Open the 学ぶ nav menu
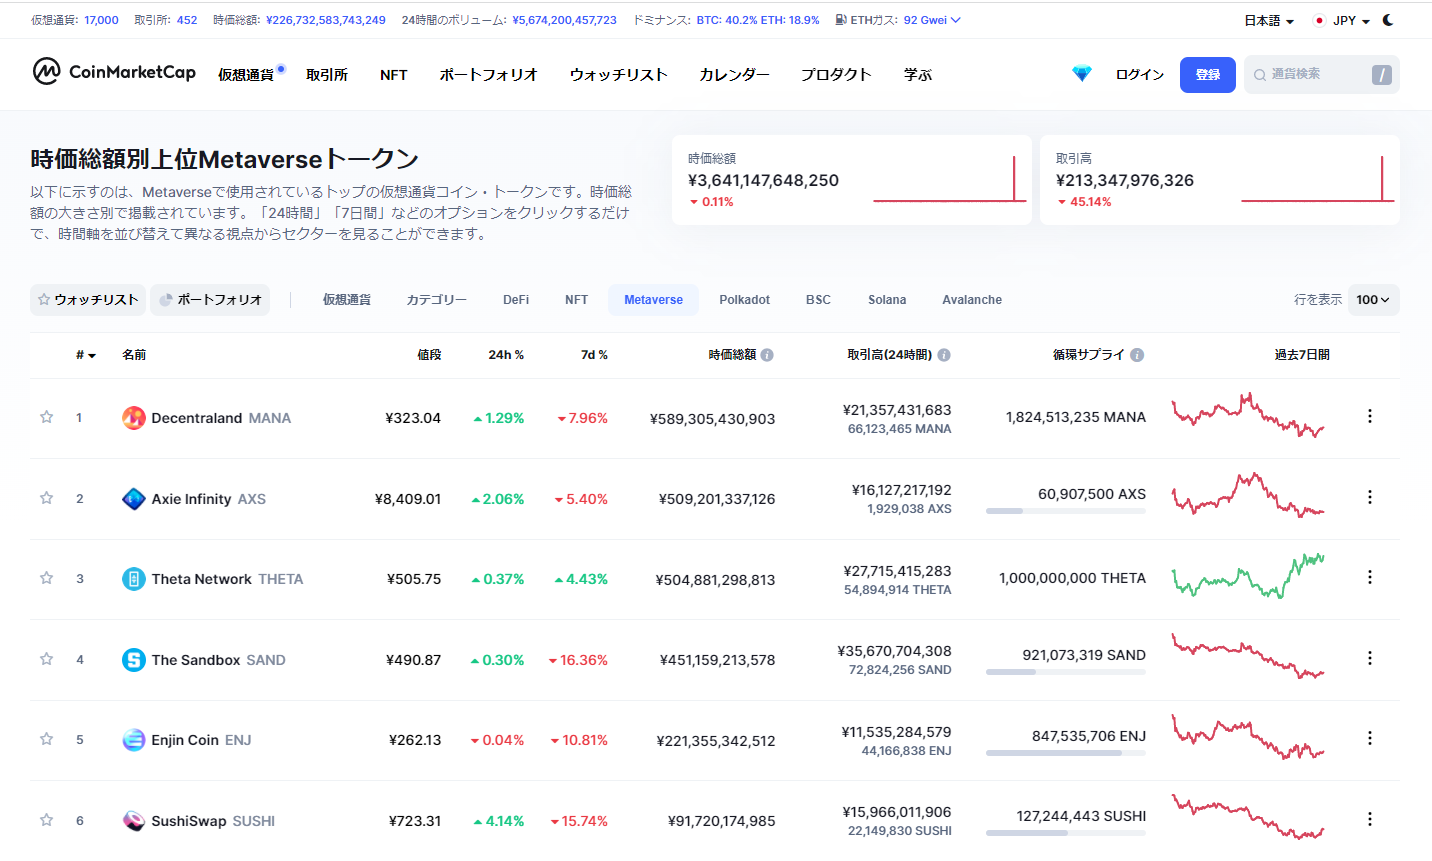This screenshot has width=1432, height=861. pos(918,75)
